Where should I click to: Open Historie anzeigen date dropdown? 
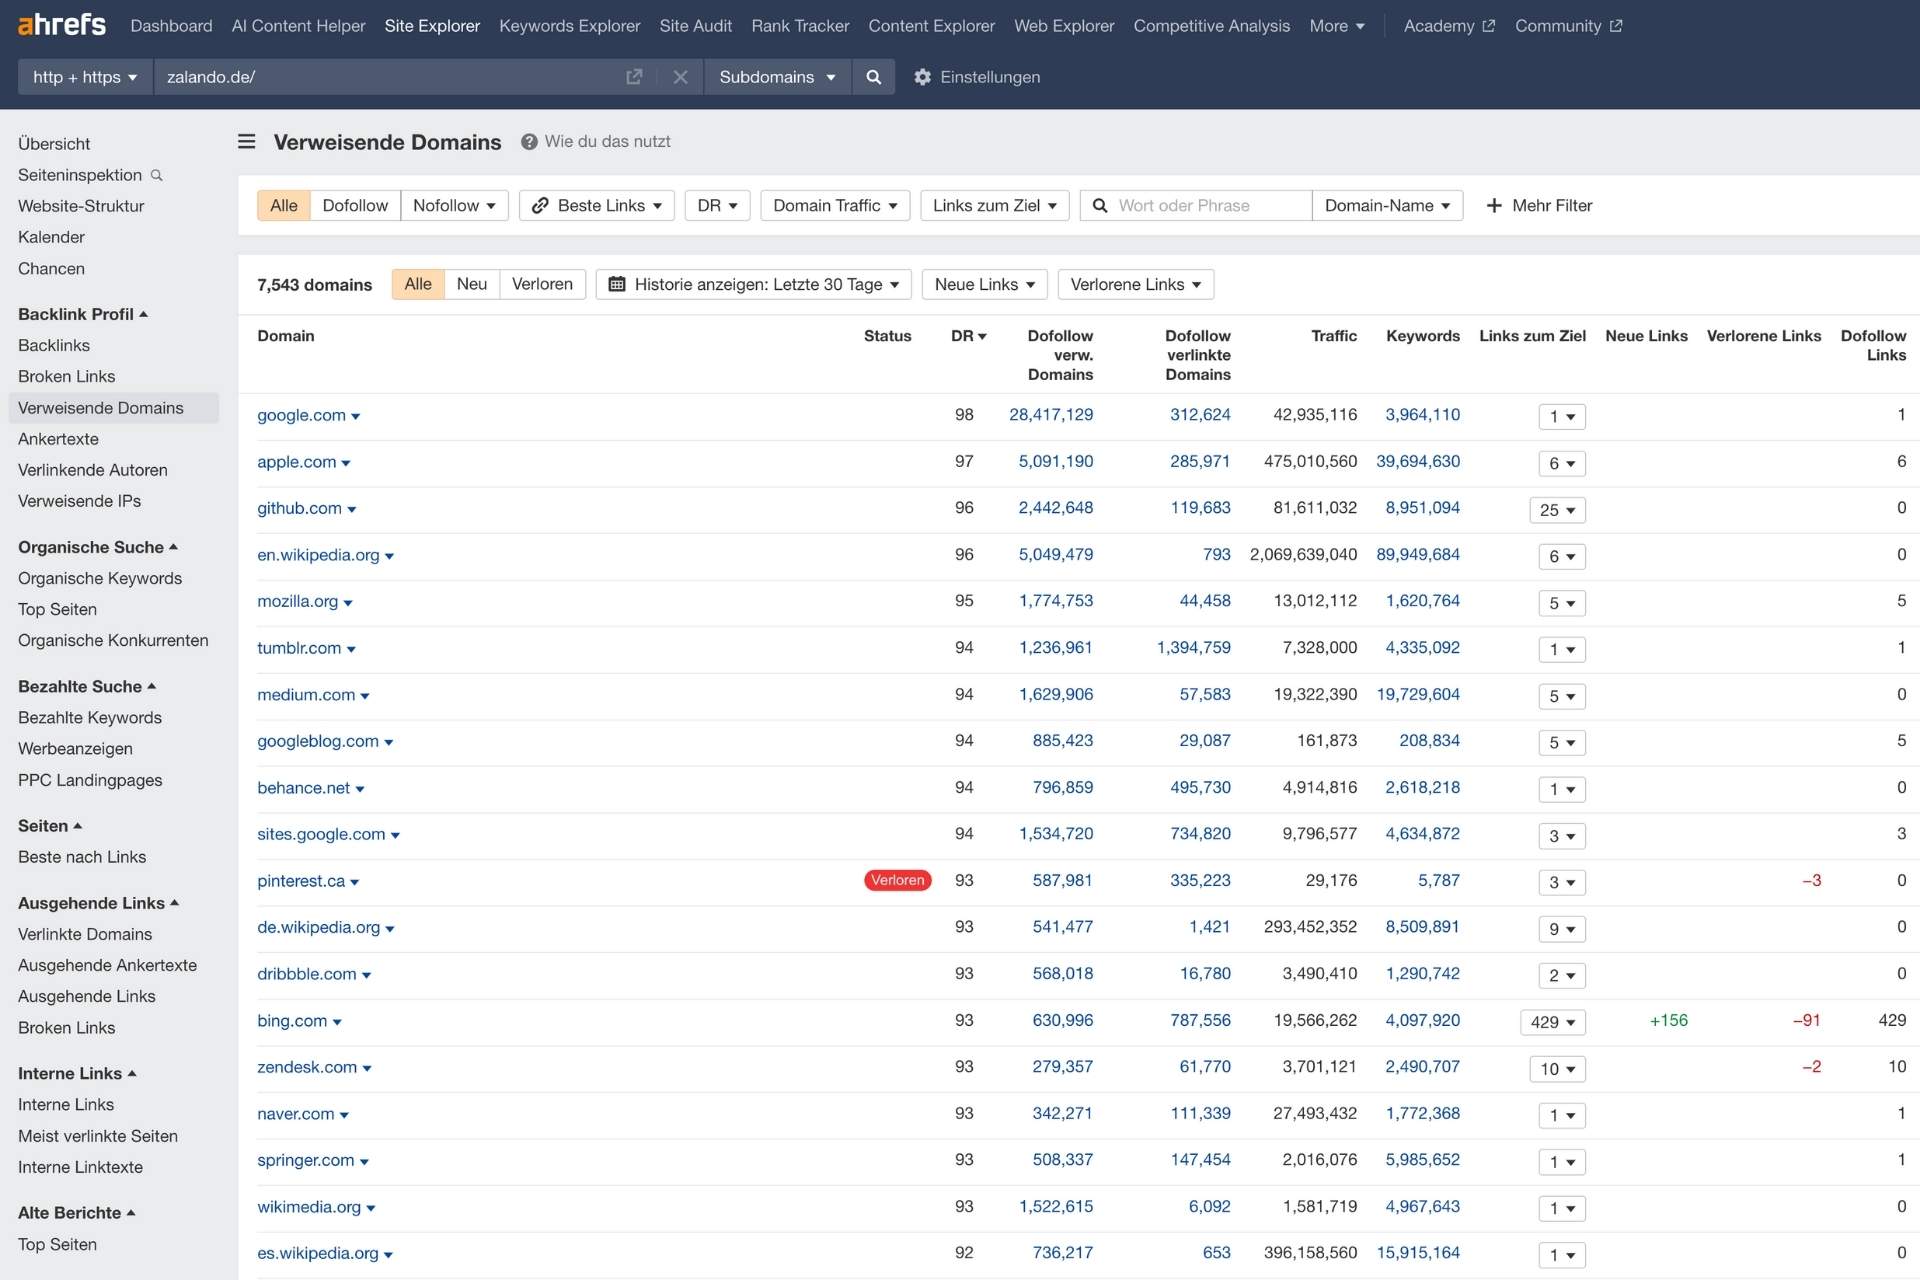tap(754, 284)
